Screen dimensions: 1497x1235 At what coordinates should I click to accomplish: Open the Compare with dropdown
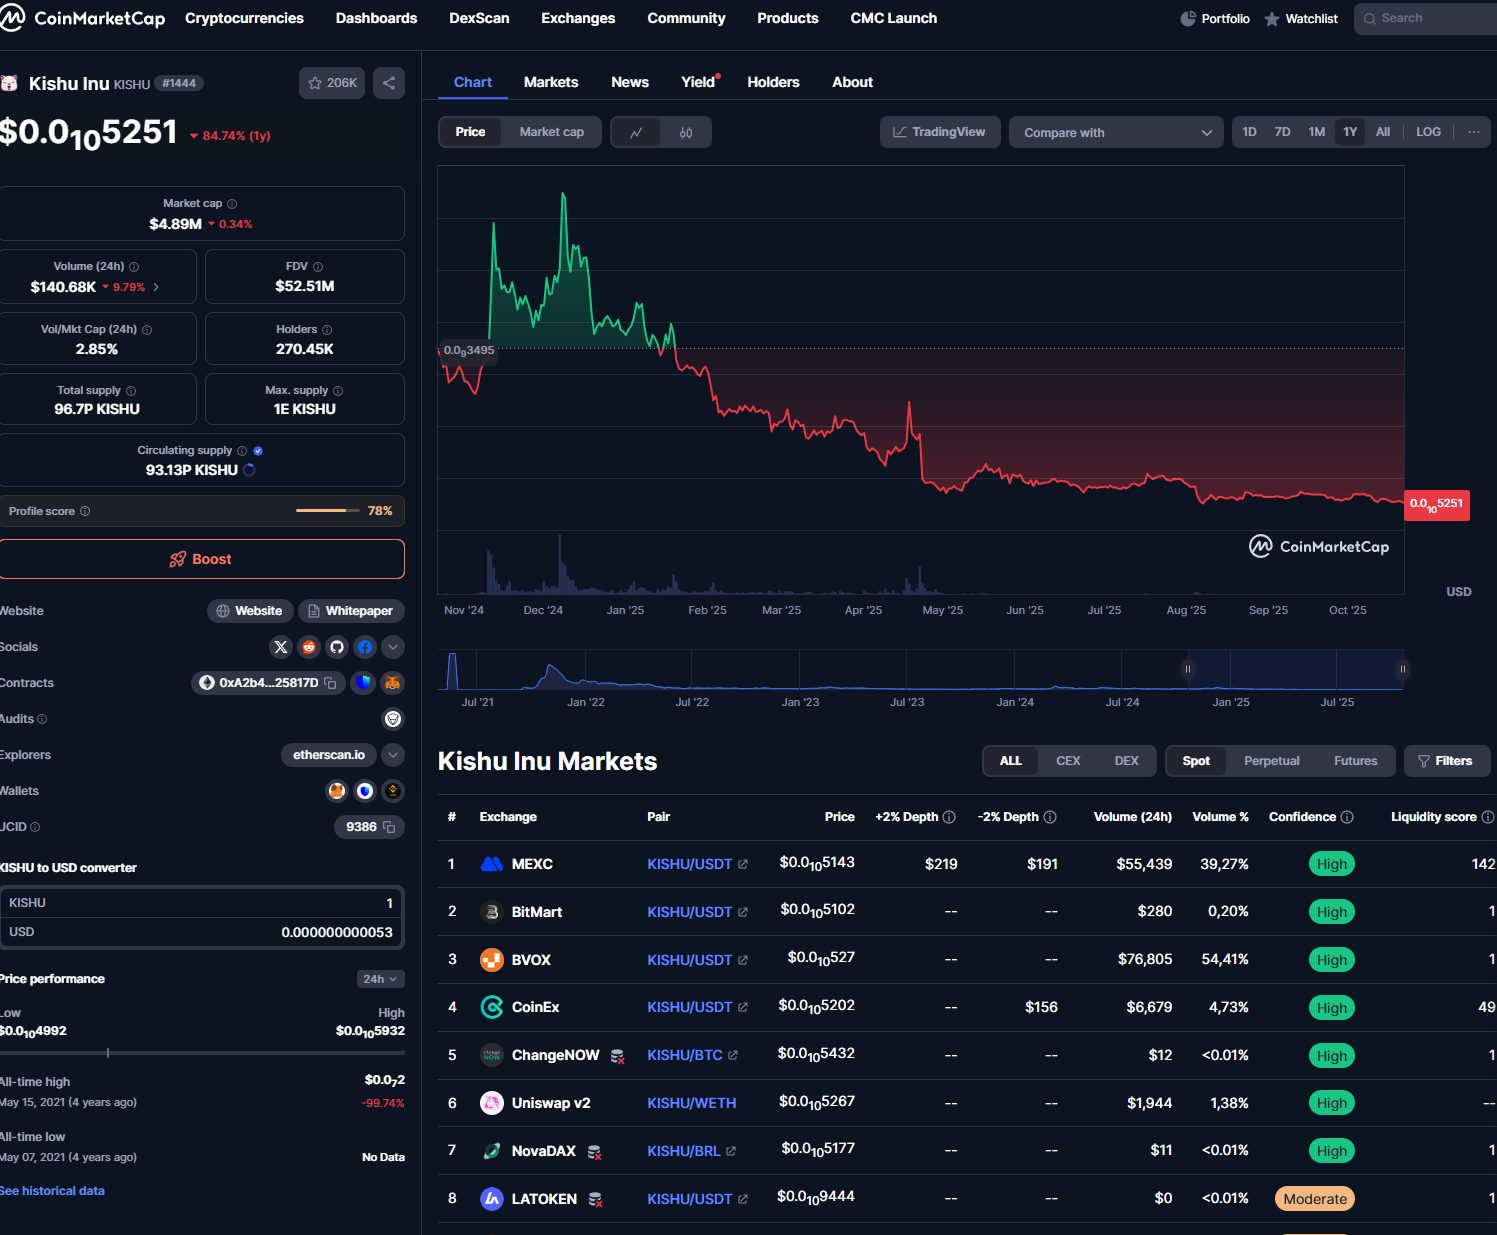point(1116,132)
